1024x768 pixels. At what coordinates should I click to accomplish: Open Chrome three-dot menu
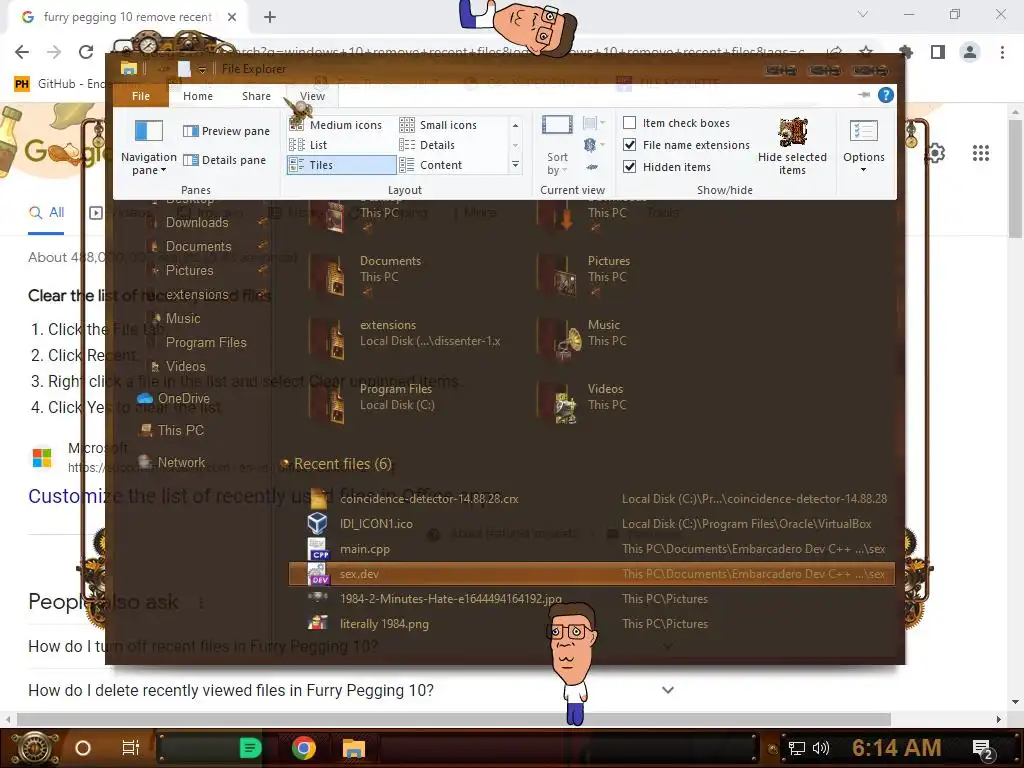click(x=1002, y=52)
